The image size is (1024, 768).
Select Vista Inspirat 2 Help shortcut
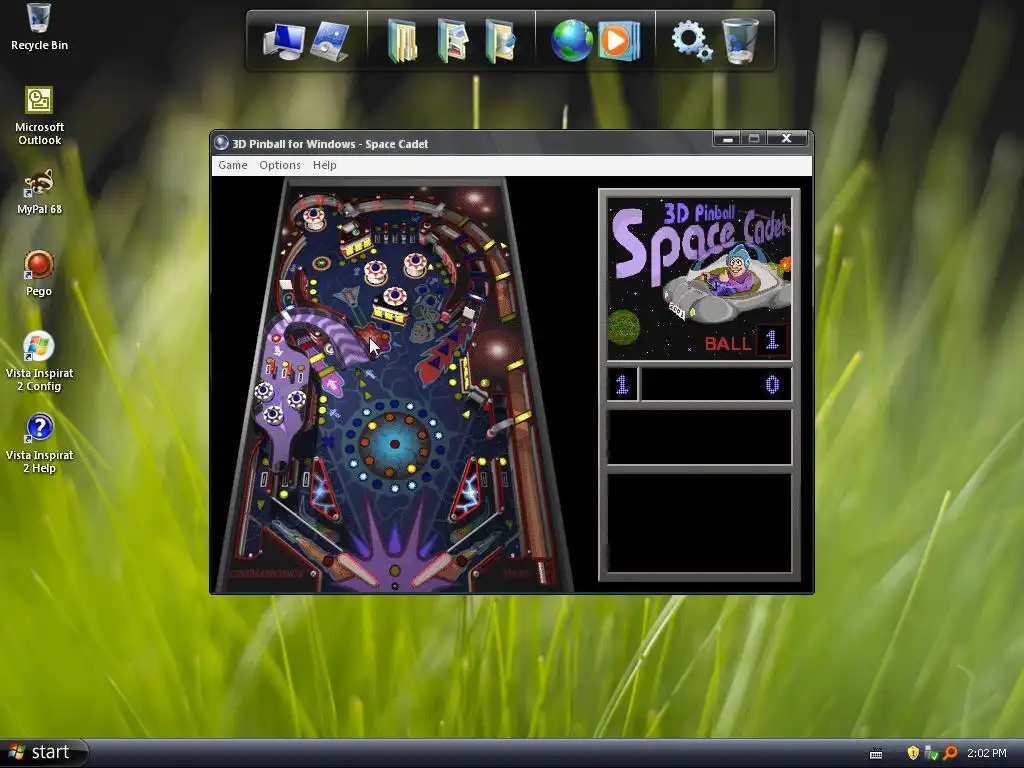click(39, 444)
